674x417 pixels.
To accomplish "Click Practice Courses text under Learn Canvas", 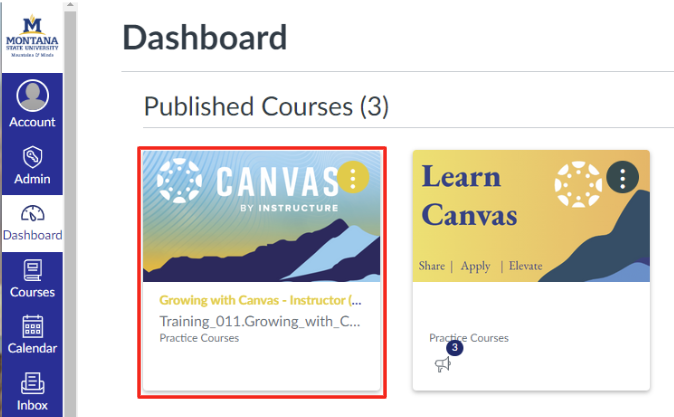I will 469,338.
